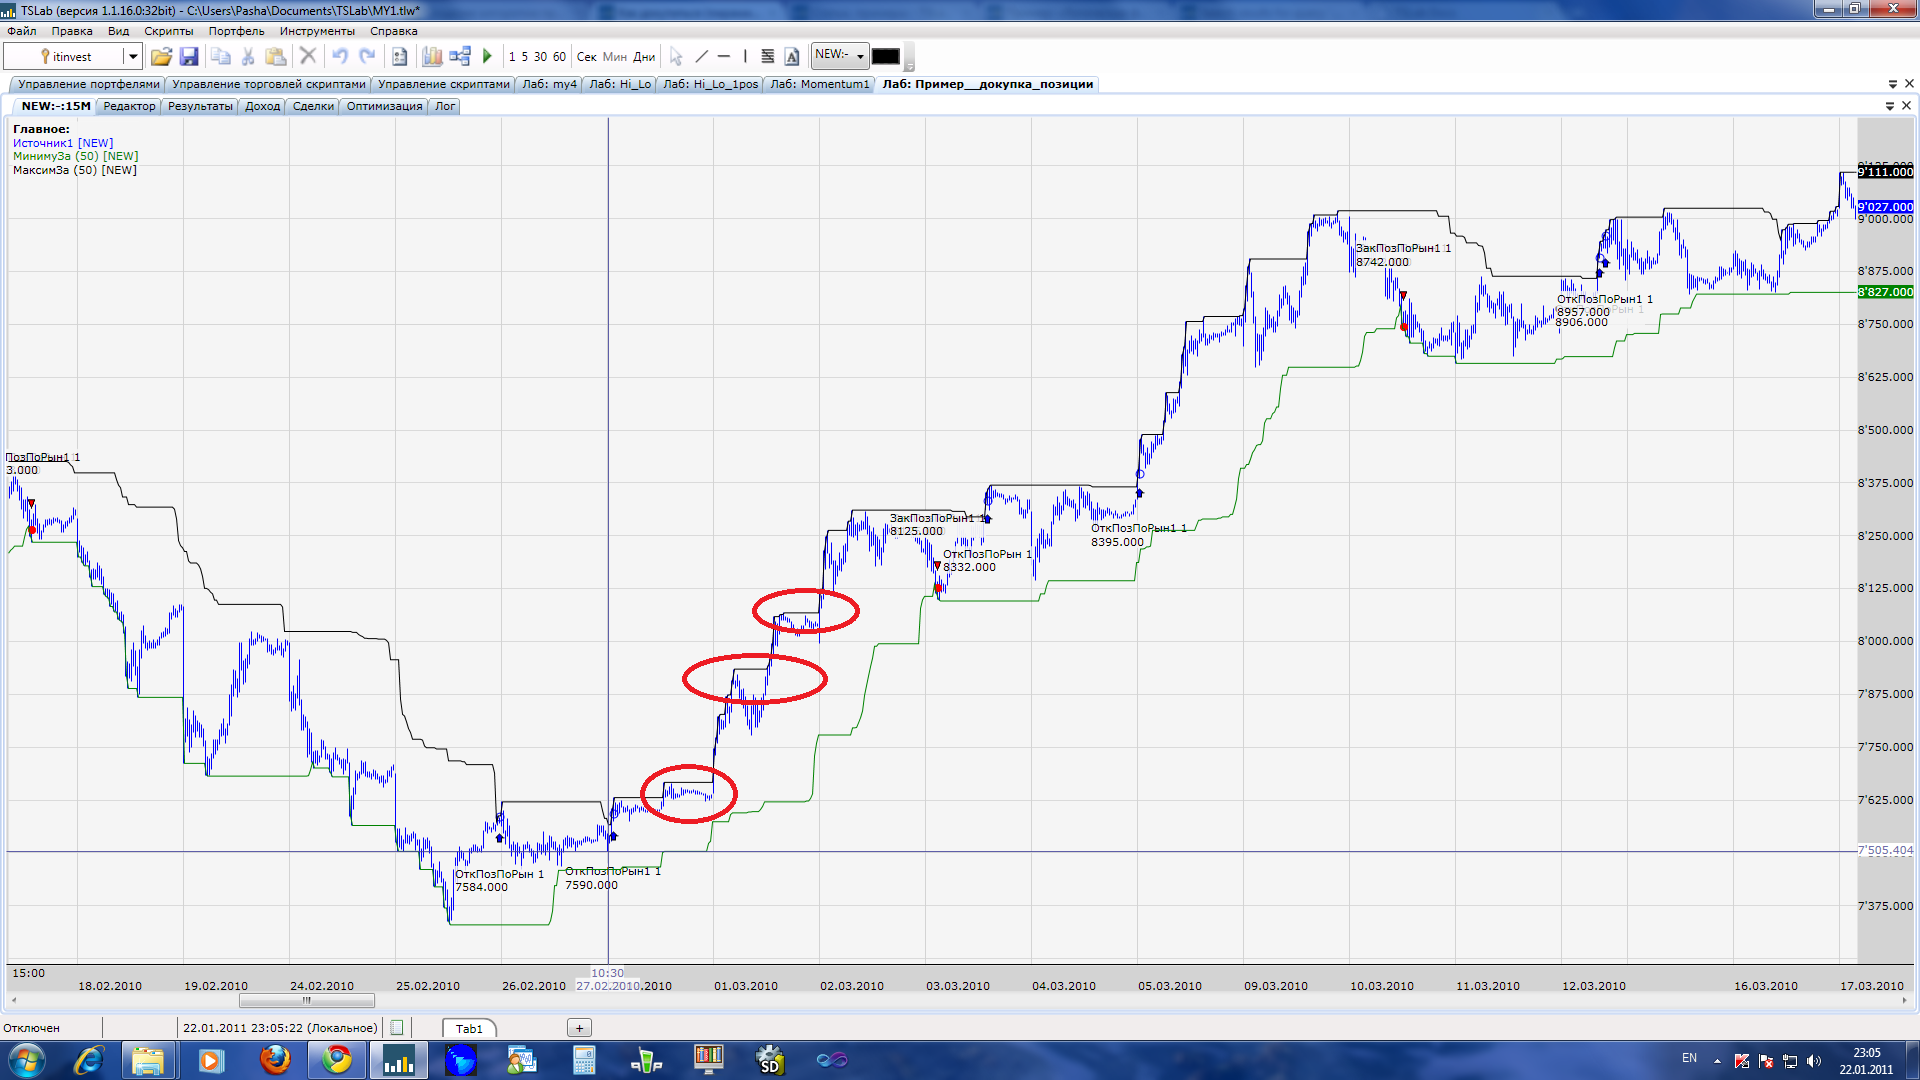Screen dimensions: 1920x1080
Task: Run script with green play icon
Action: (487, 57)
